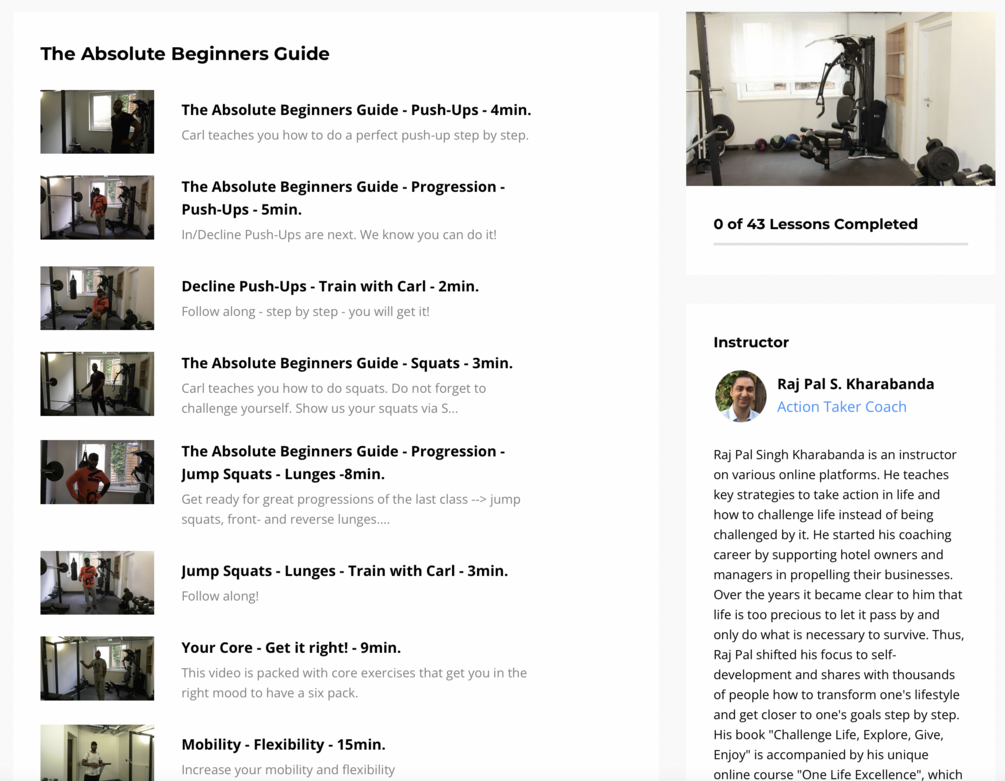Open the Push-Ups 4min lesson thumbnail
The width and height of the screenshot is (1005, 781).
pyautogui.click(x=97, y=122)
